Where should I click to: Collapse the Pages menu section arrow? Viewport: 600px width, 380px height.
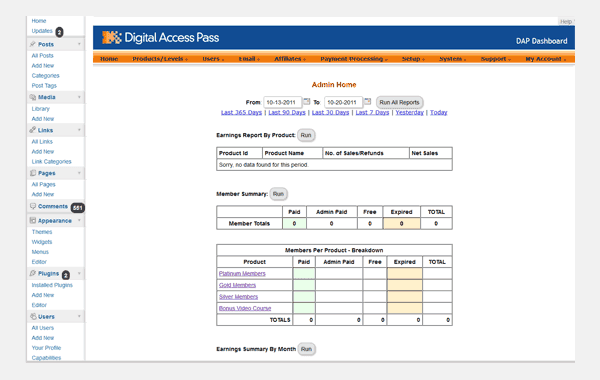tap(79, 173)
